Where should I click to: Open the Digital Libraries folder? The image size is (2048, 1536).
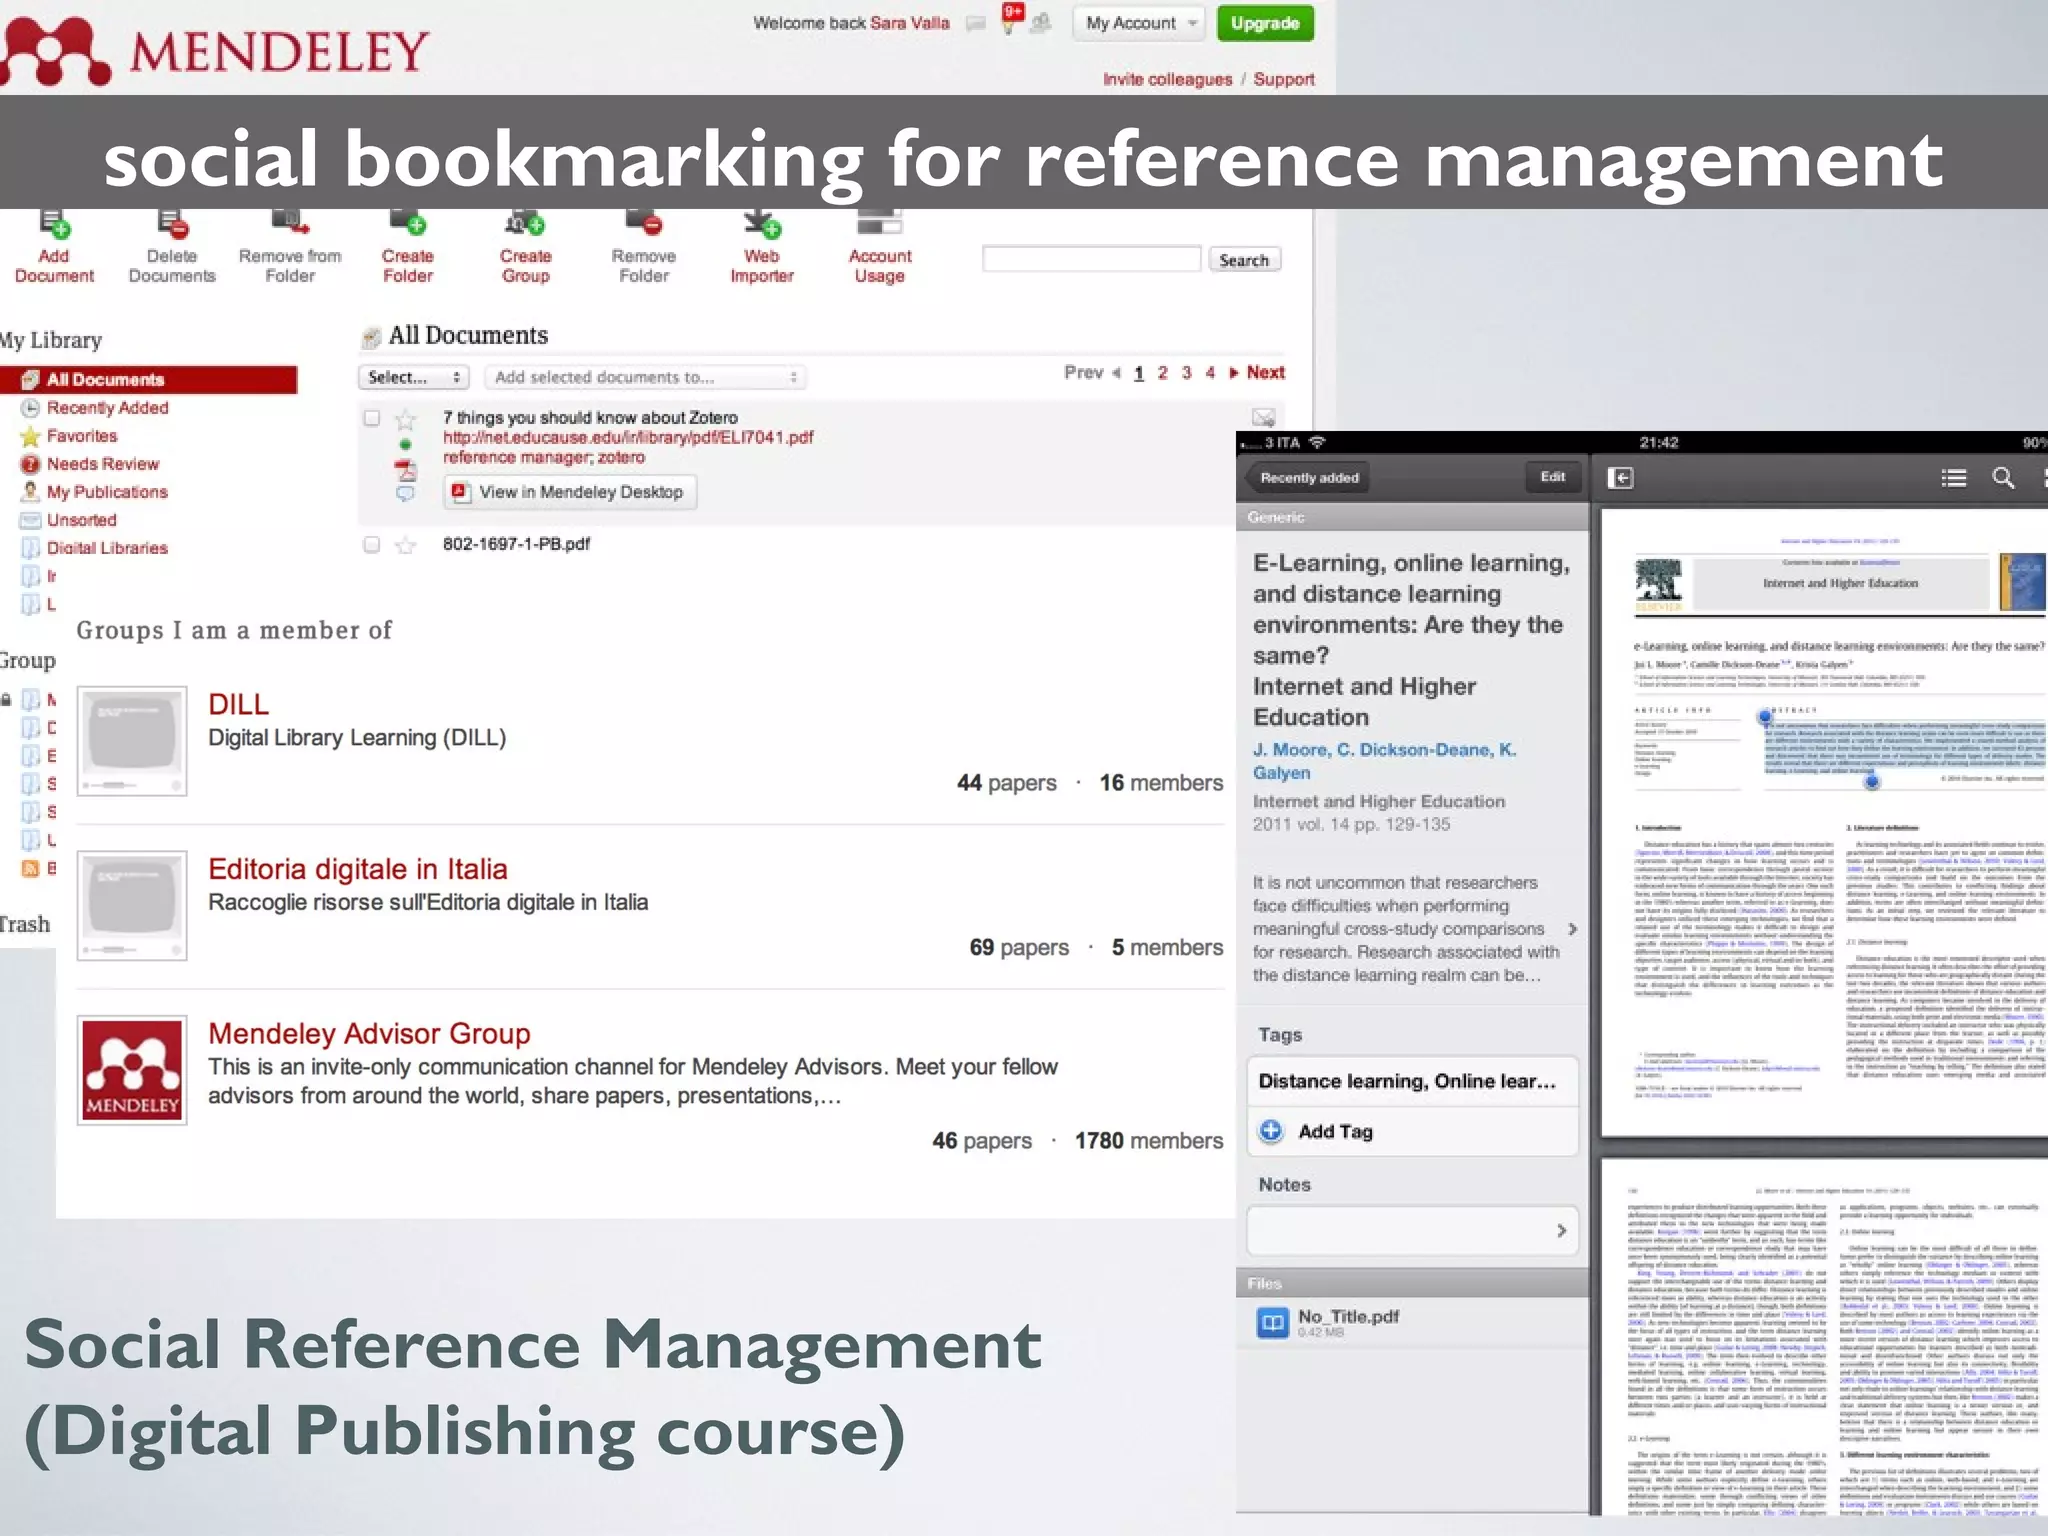[106, 548]
